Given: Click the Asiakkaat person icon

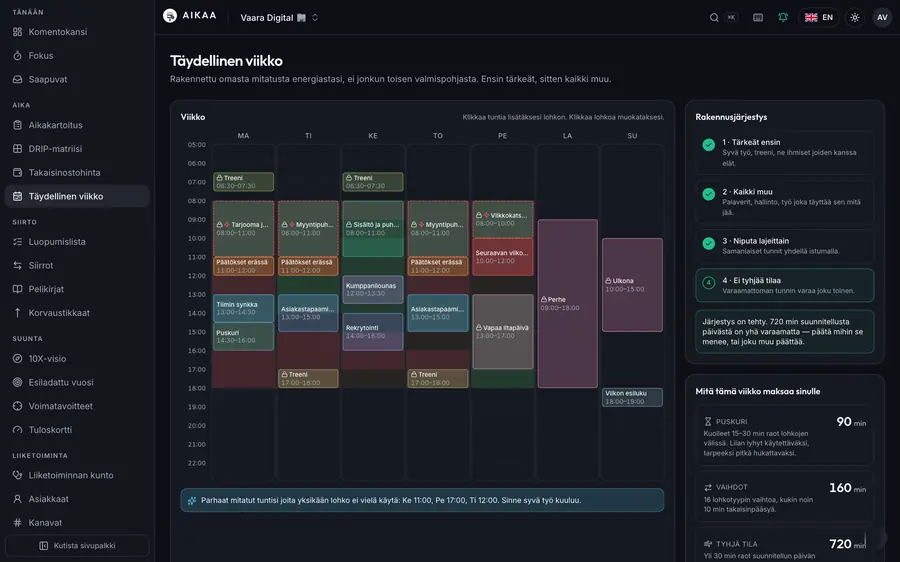Looking at the screenshot, I should (x=17, y=499).
